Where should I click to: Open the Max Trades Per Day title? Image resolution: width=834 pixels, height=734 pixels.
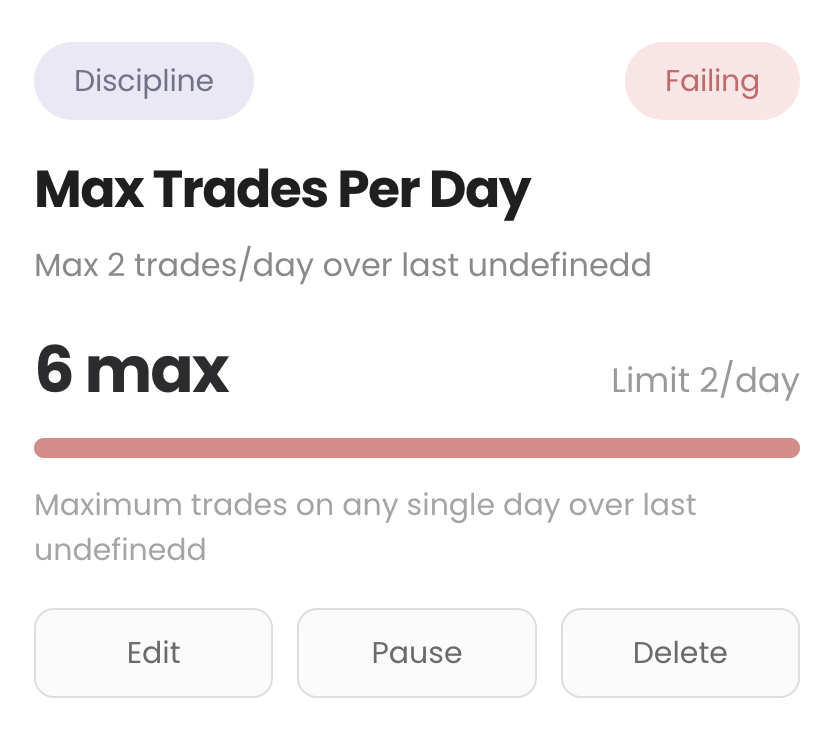282,190
